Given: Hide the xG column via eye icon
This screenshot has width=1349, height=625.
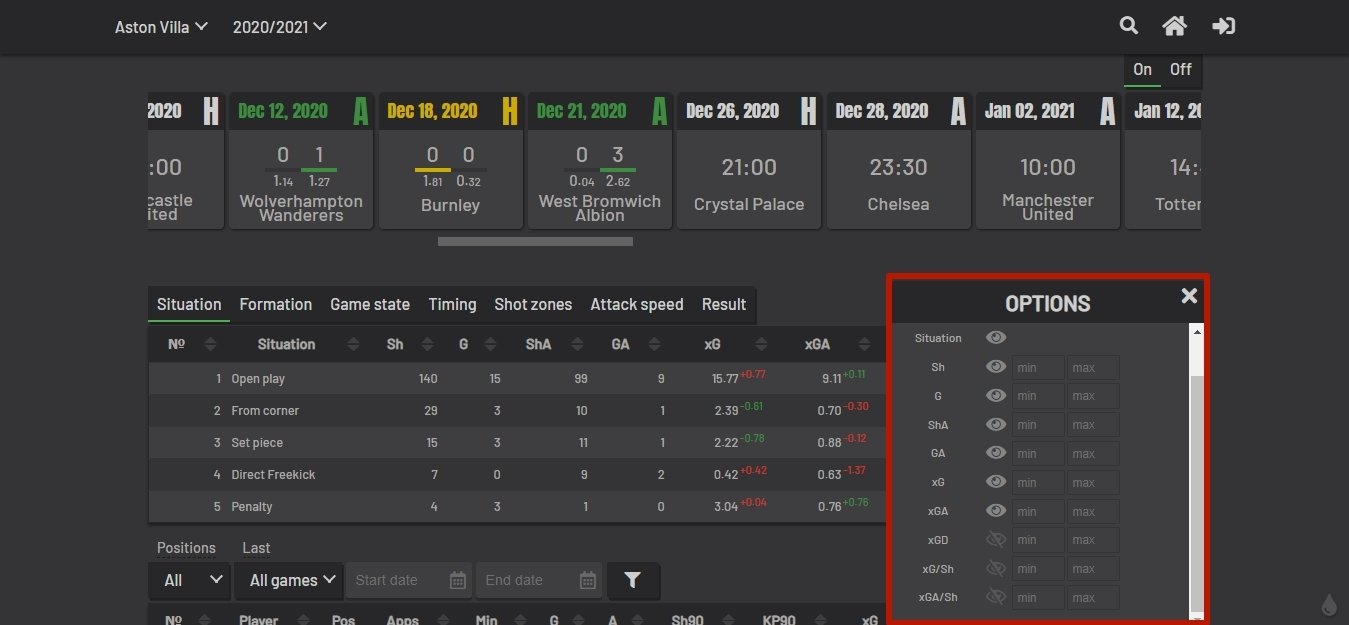Looking at the screenshot, I should (995, 482).
